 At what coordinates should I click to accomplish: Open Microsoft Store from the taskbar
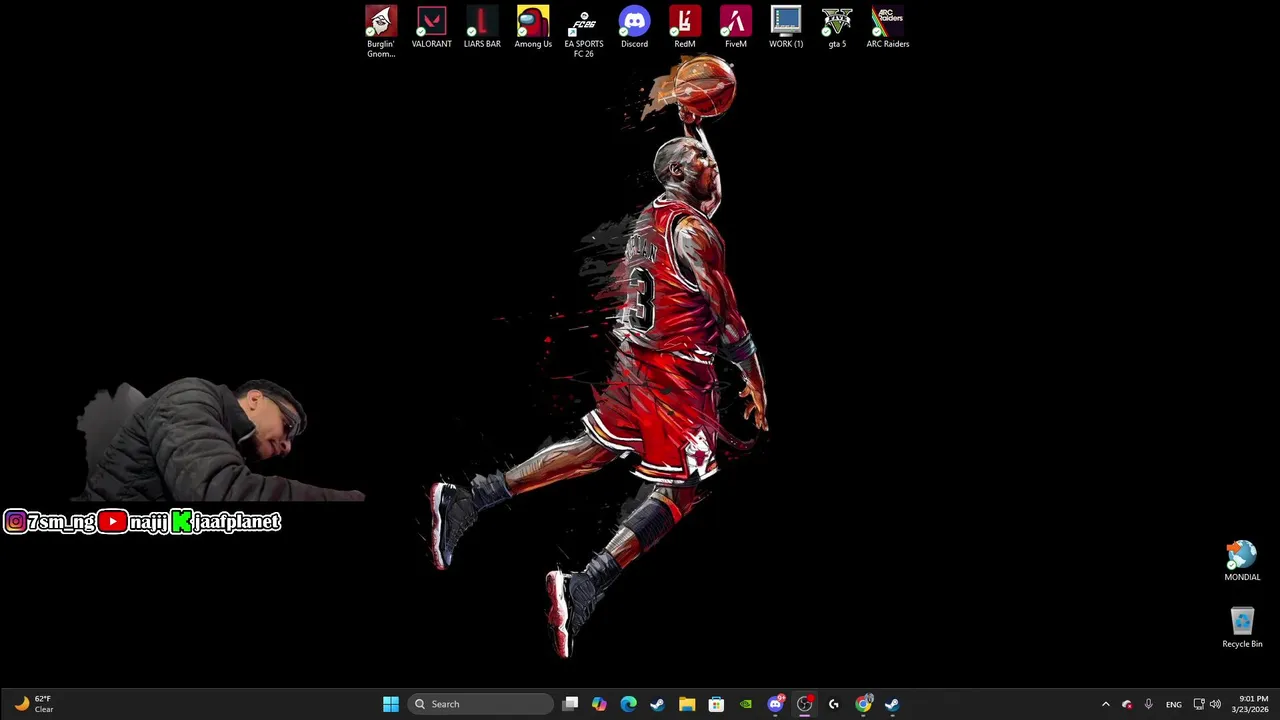point(716,704)
